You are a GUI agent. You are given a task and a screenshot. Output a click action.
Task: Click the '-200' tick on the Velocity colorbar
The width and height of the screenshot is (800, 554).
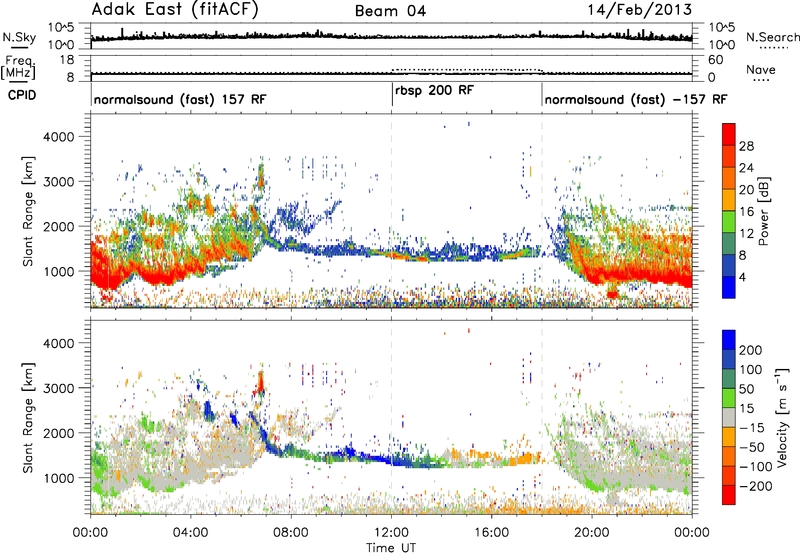[755, 486]
